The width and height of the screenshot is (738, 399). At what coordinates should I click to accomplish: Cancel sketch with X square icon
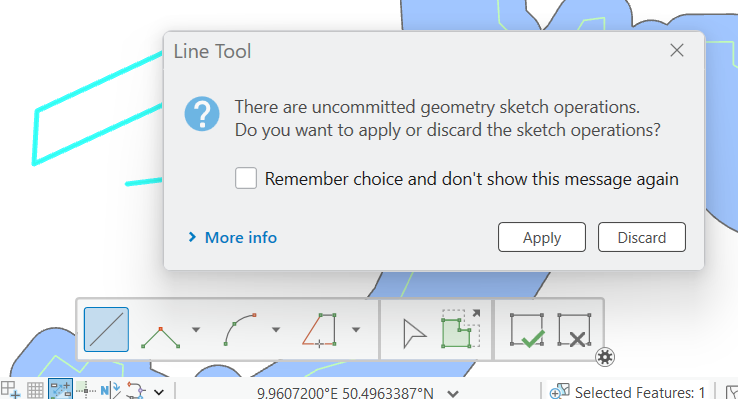(x=574, y=330)
